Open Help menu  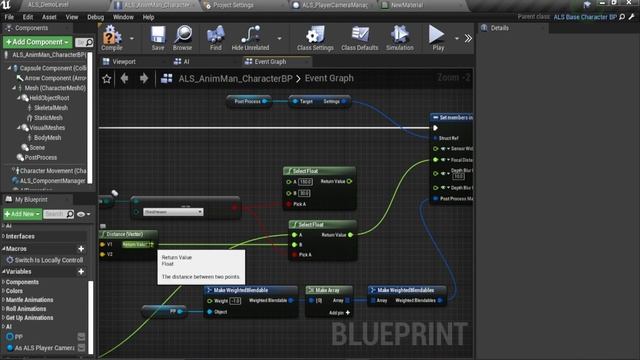[148, 17]
